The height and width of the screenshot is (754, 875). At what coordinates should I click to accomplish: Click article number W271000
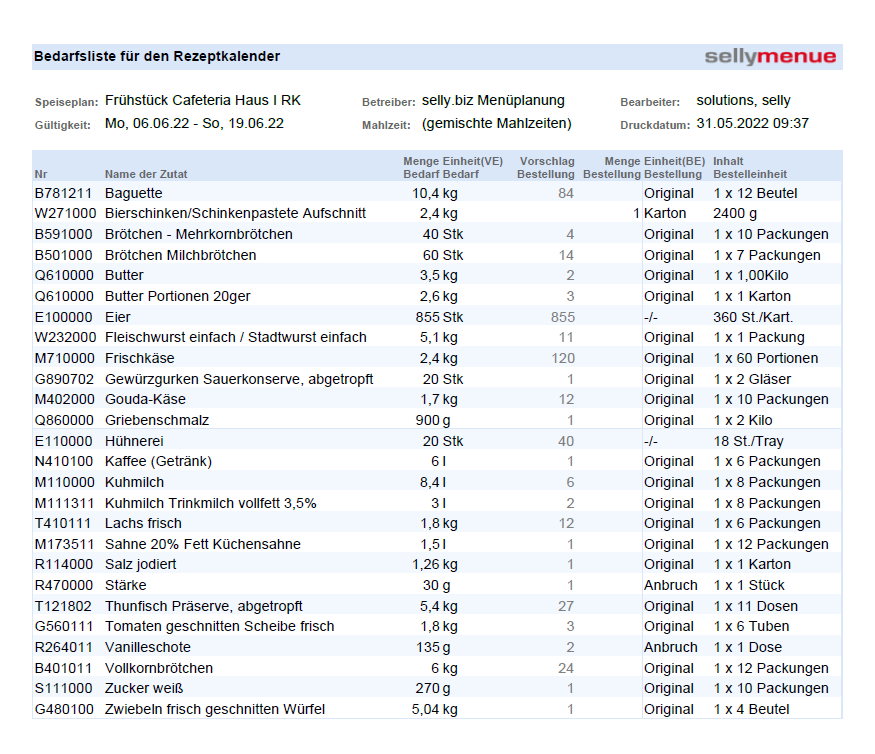(x=65, y=214)
